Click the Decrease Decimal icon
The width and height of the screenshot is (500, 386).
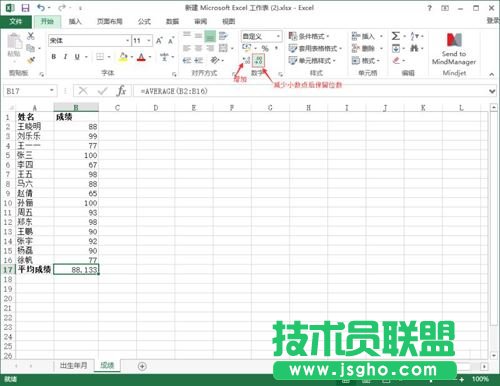[x=258, y=60]
